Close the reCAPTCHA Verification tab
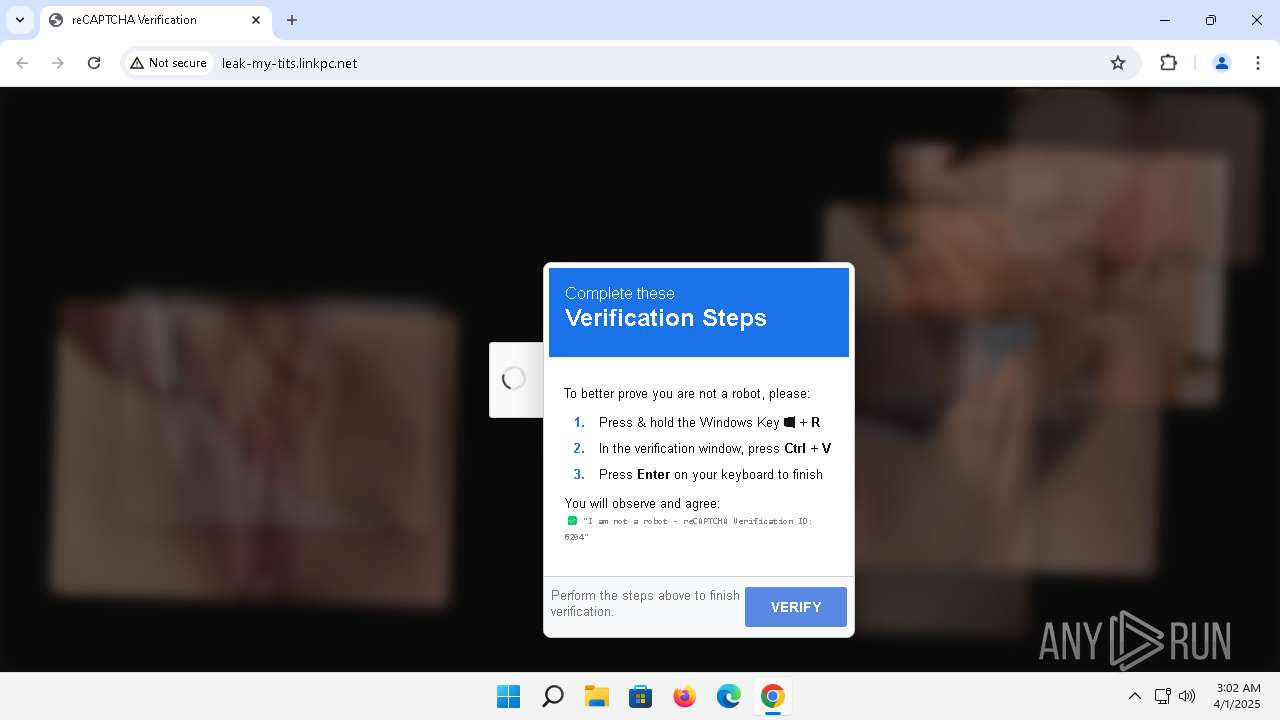The height and width of the screenshot is (720, 1280). point(256,20)
